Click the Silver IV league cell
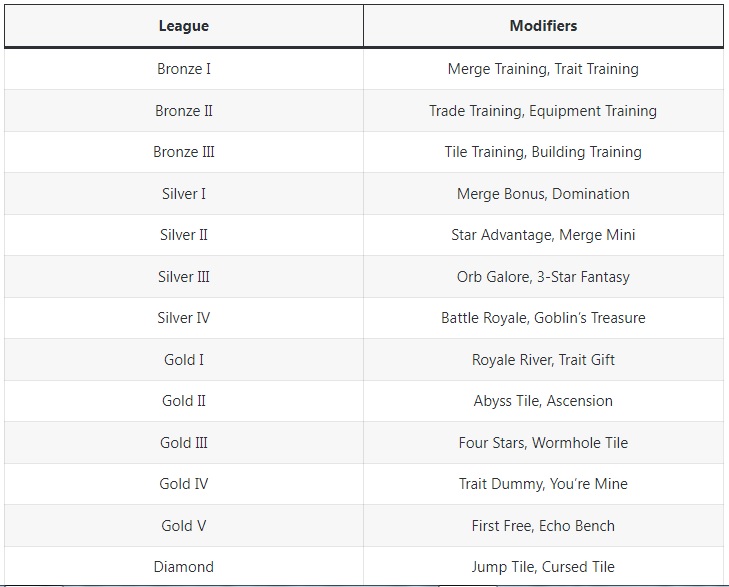 pyautogui.click(x=184, y=318)
